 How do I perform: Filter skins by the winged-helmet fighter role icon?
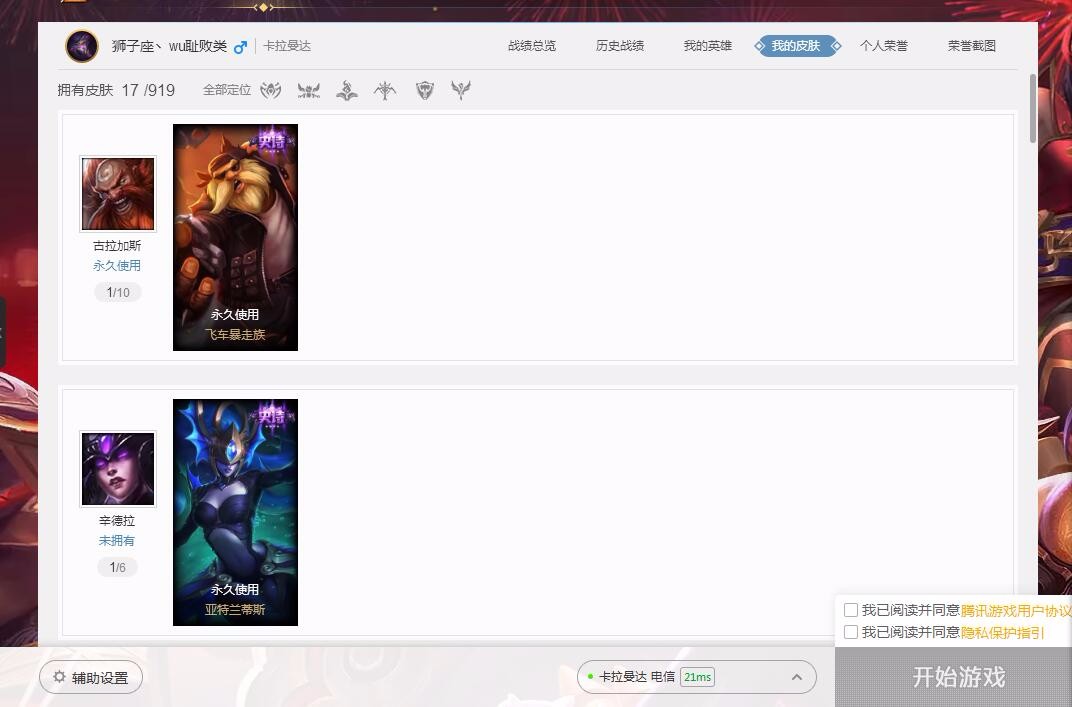(x=309, y=90)
